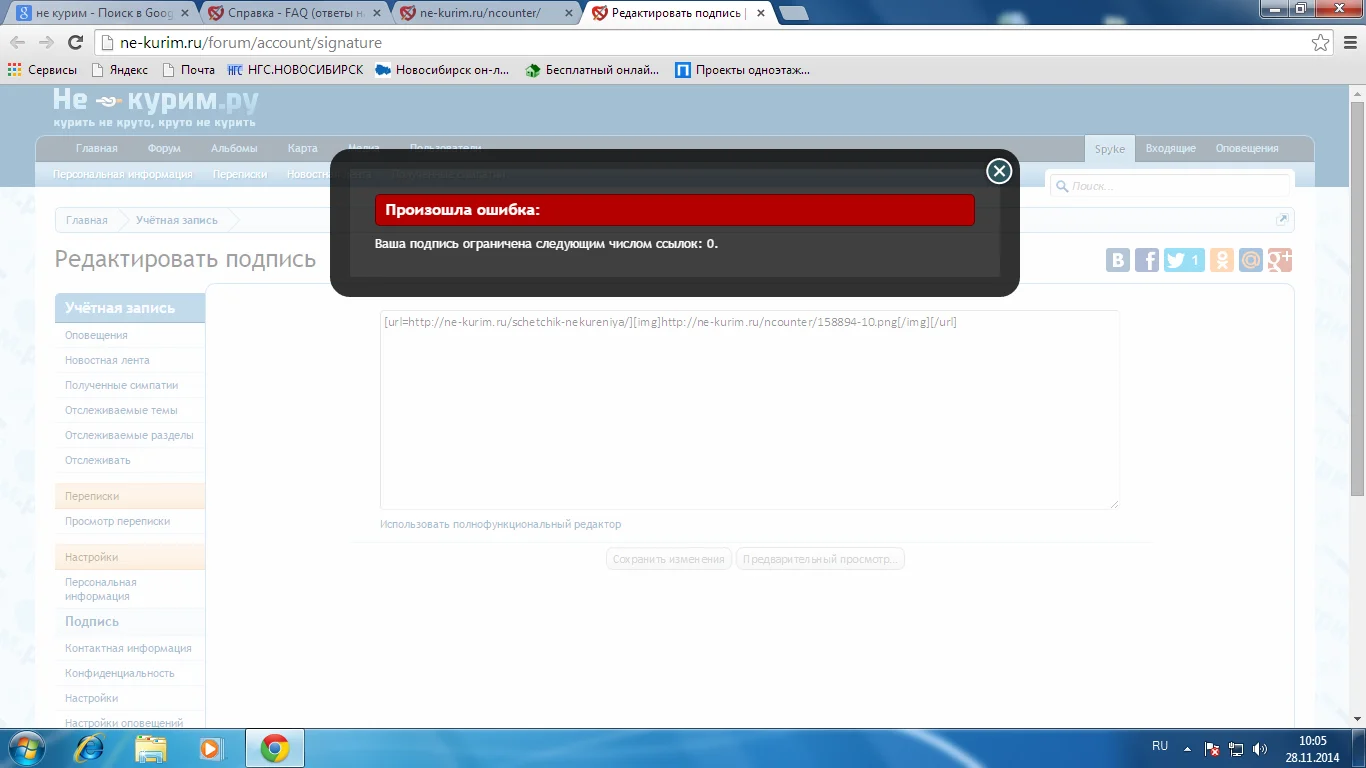Share via the Odnoklassniki icon
This screenshot has width=1366, height=768.
tap(1222, 260)
